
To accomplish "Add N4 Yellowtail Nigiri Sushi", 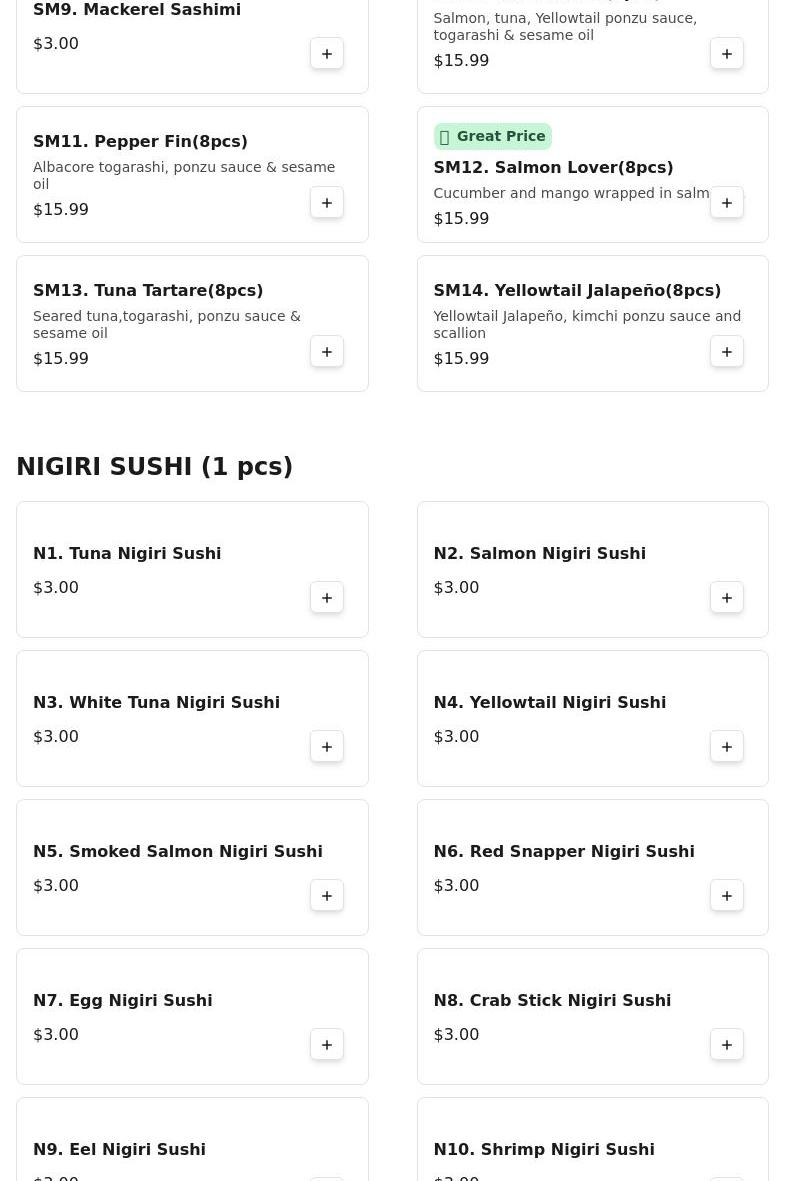I will tap(727, 747).
